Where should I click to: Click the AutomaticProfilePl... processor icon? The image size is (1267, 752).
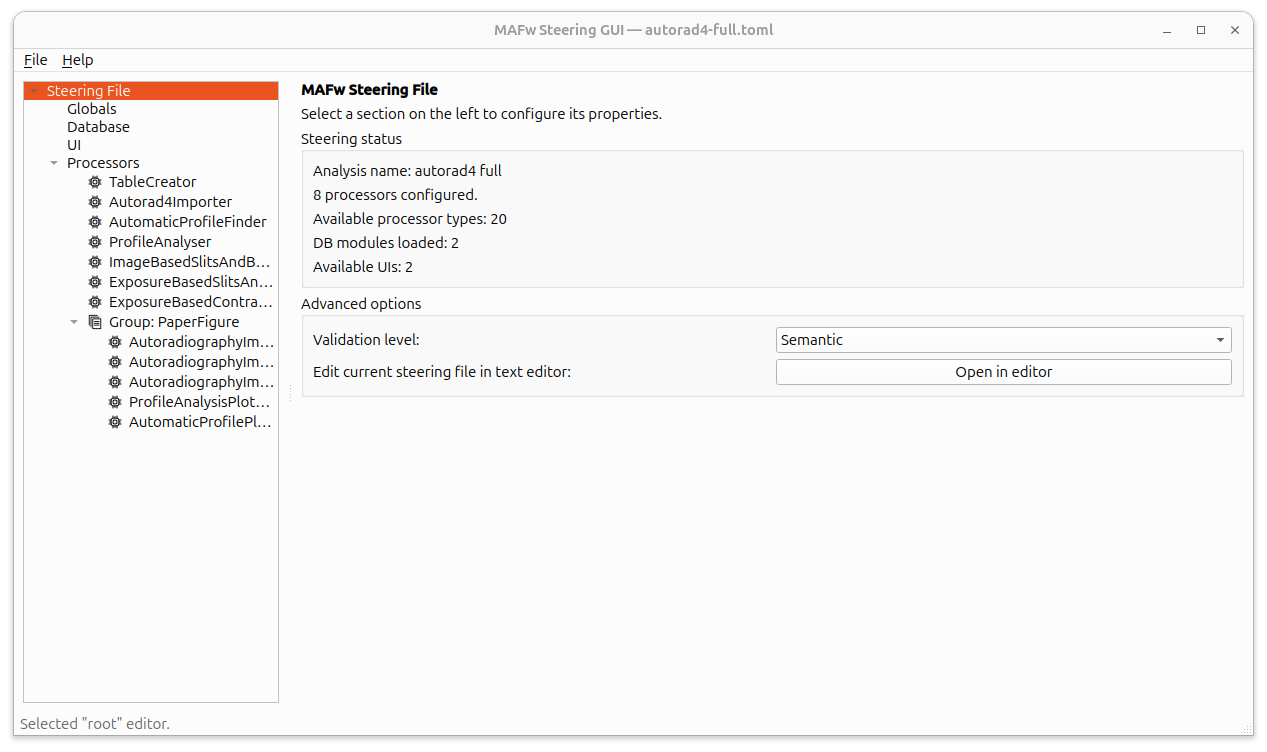coord(113,421)
